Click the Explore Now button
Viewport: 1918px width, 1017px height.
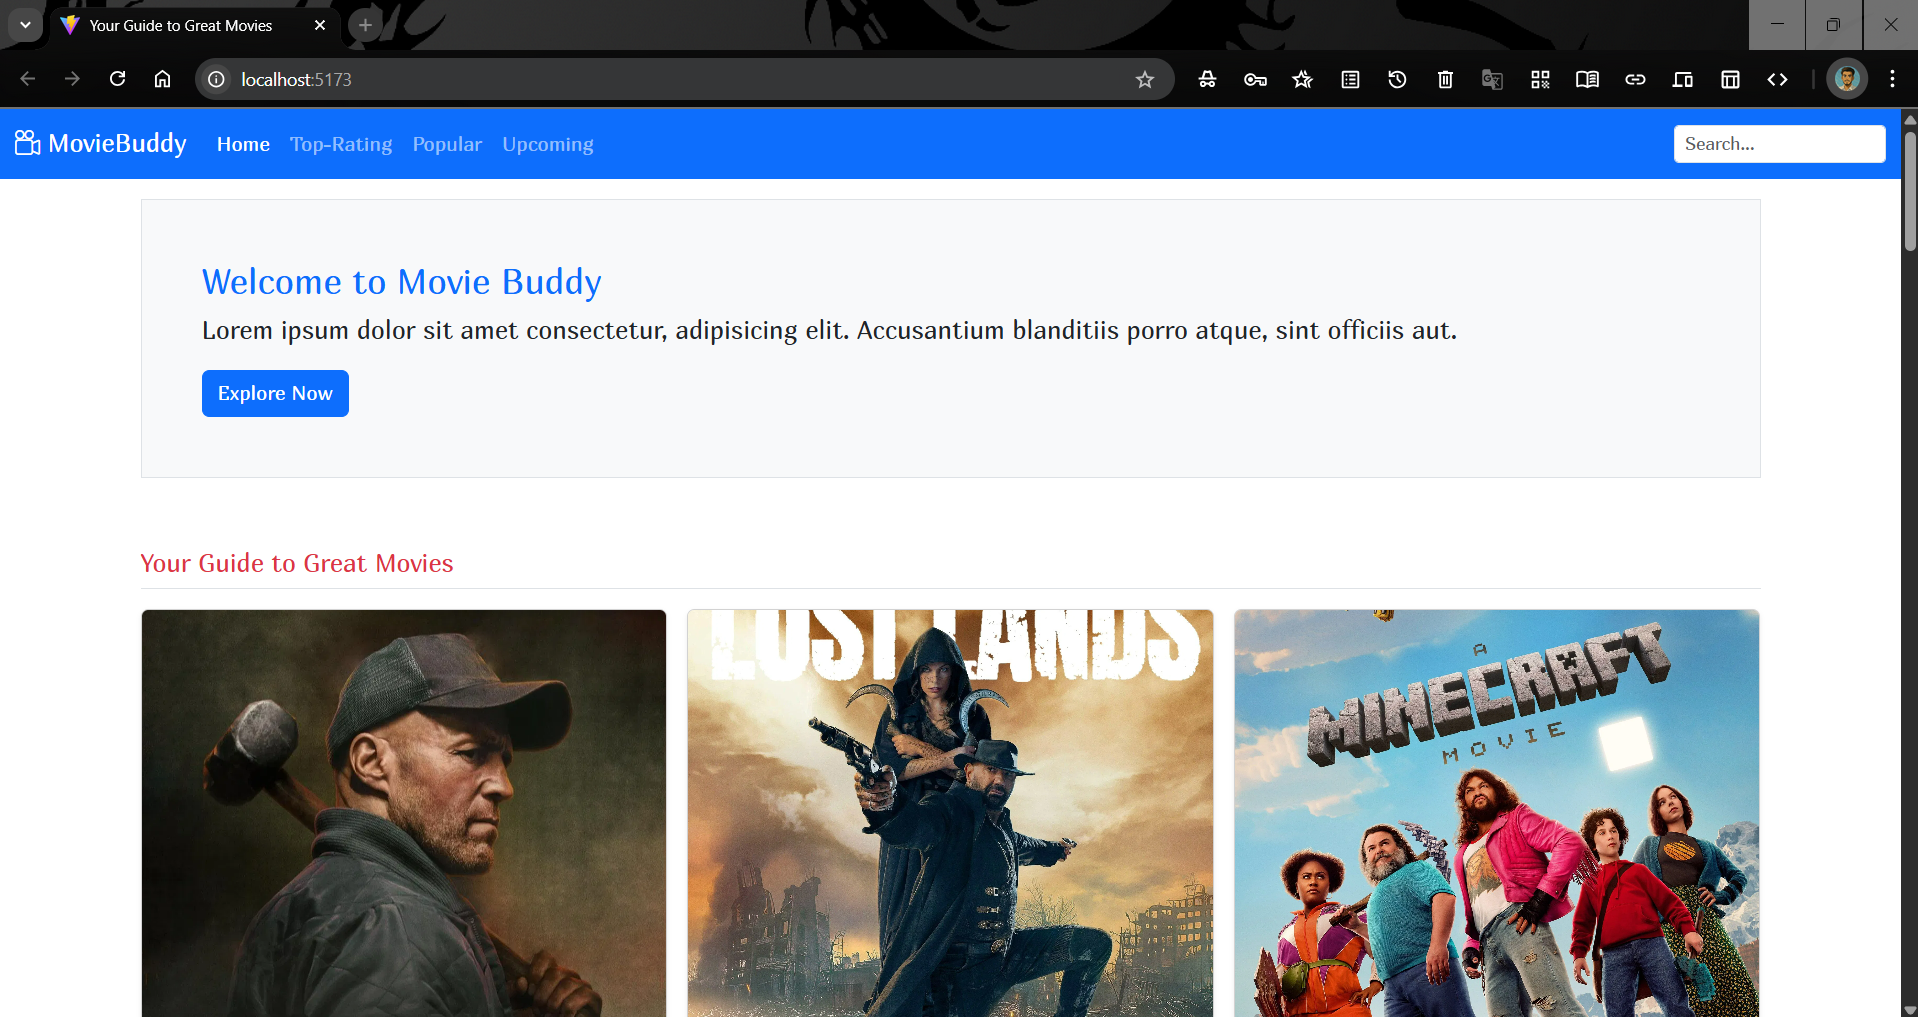tap(275, 393)
